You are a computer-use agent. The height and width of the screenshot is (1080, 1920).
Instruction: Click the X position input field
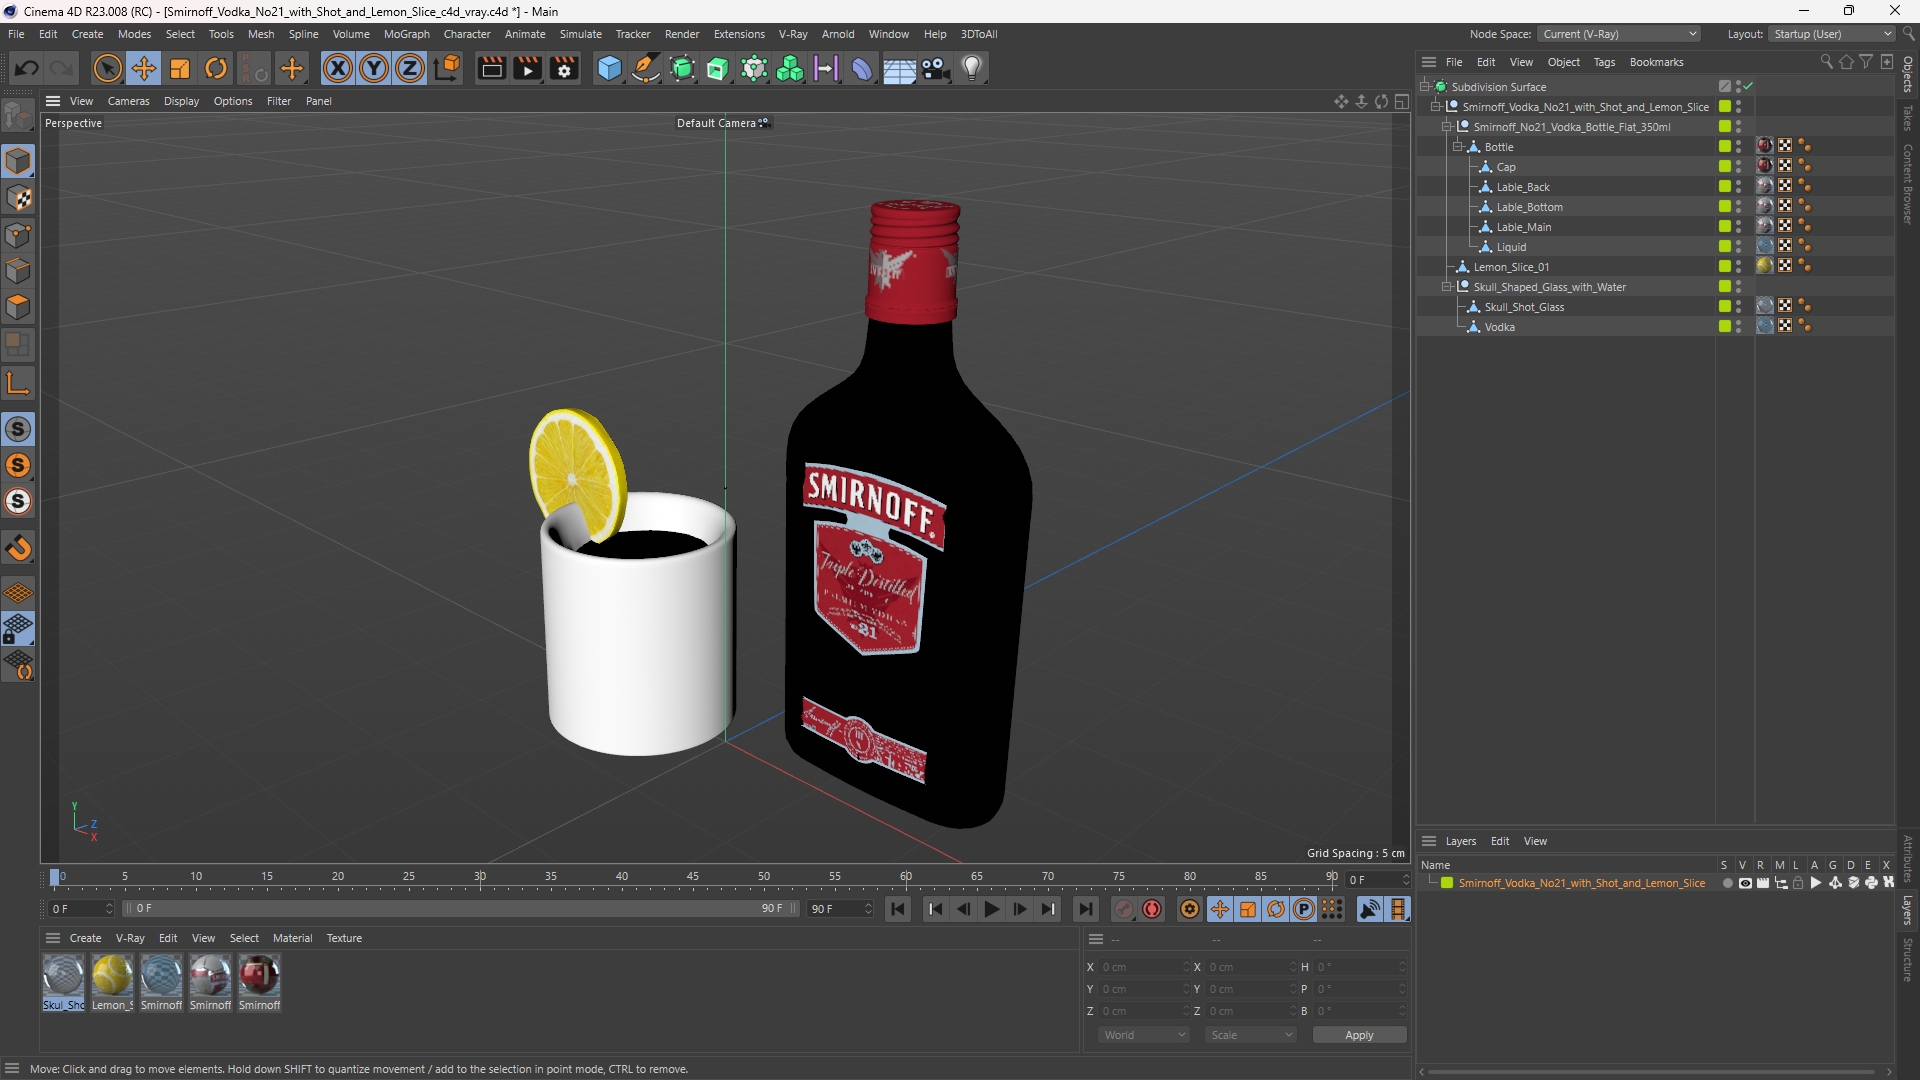click(1143, 967)
